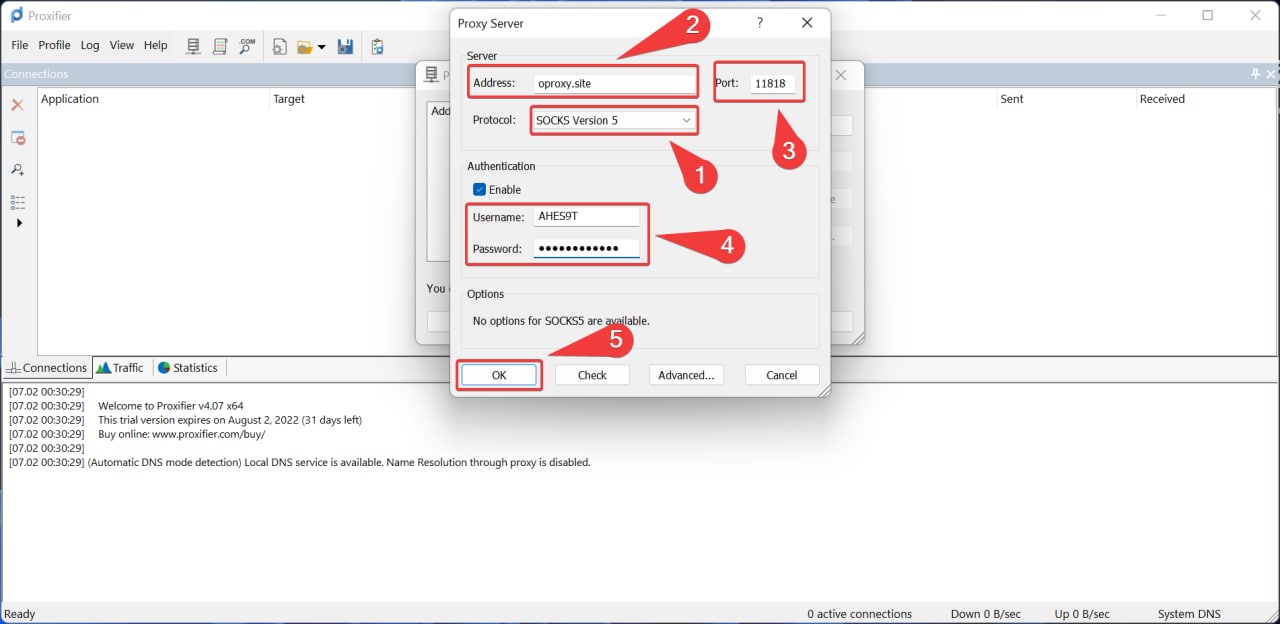Click 'This trial version expires' log line
The height and width of the screenshot is (624, 1280).
point(230,420)
